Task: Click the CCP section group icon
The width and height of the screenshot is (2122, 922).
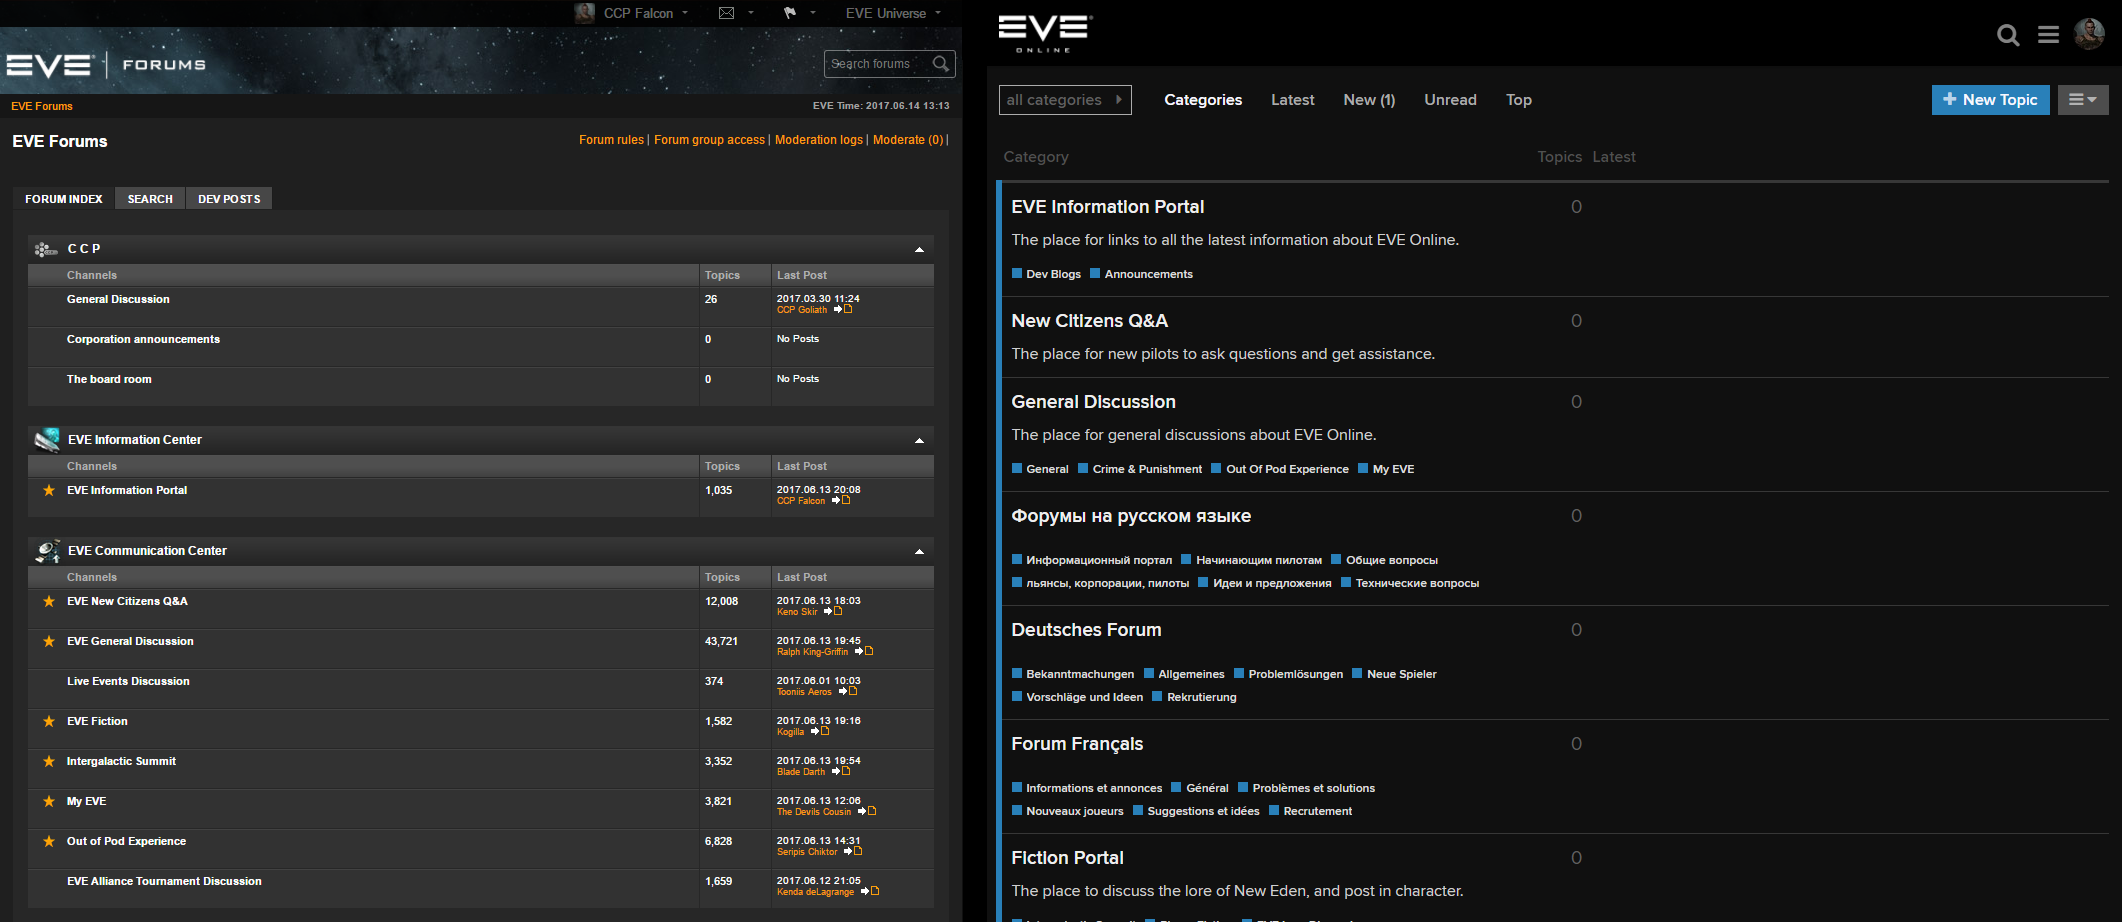Action: 45,249
